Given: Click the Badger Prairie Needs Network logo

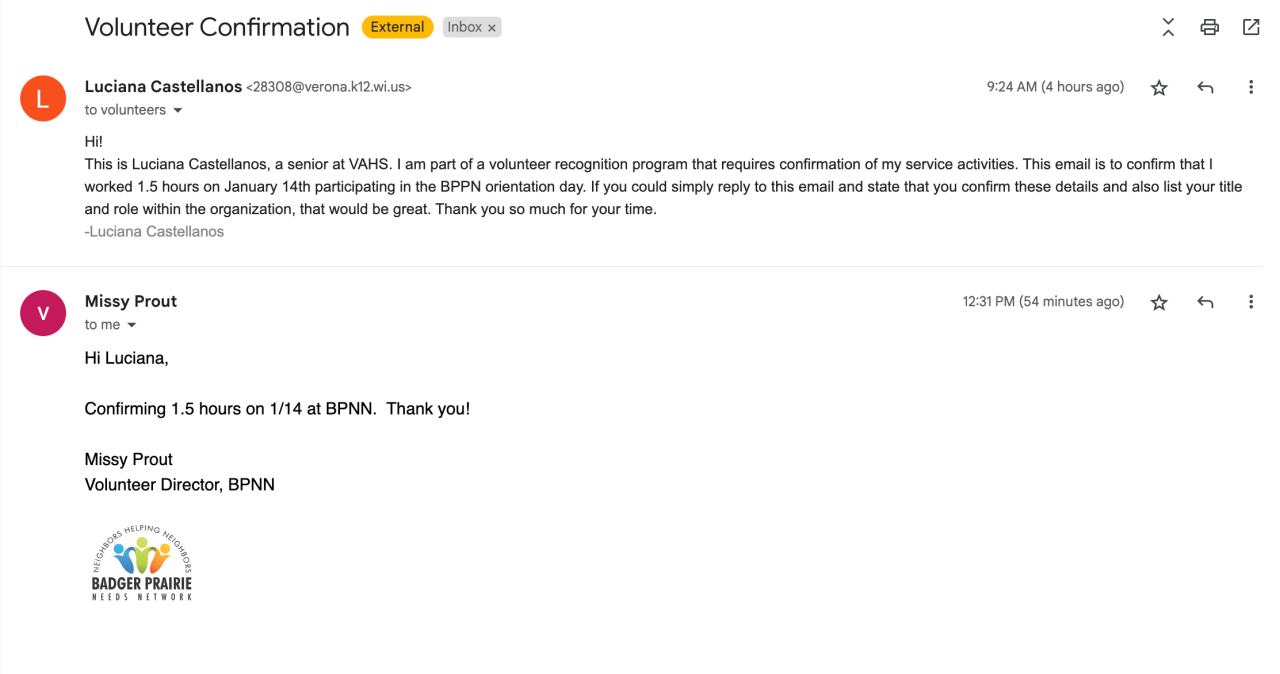Looking at the screenshot, I should click(141, 563).
